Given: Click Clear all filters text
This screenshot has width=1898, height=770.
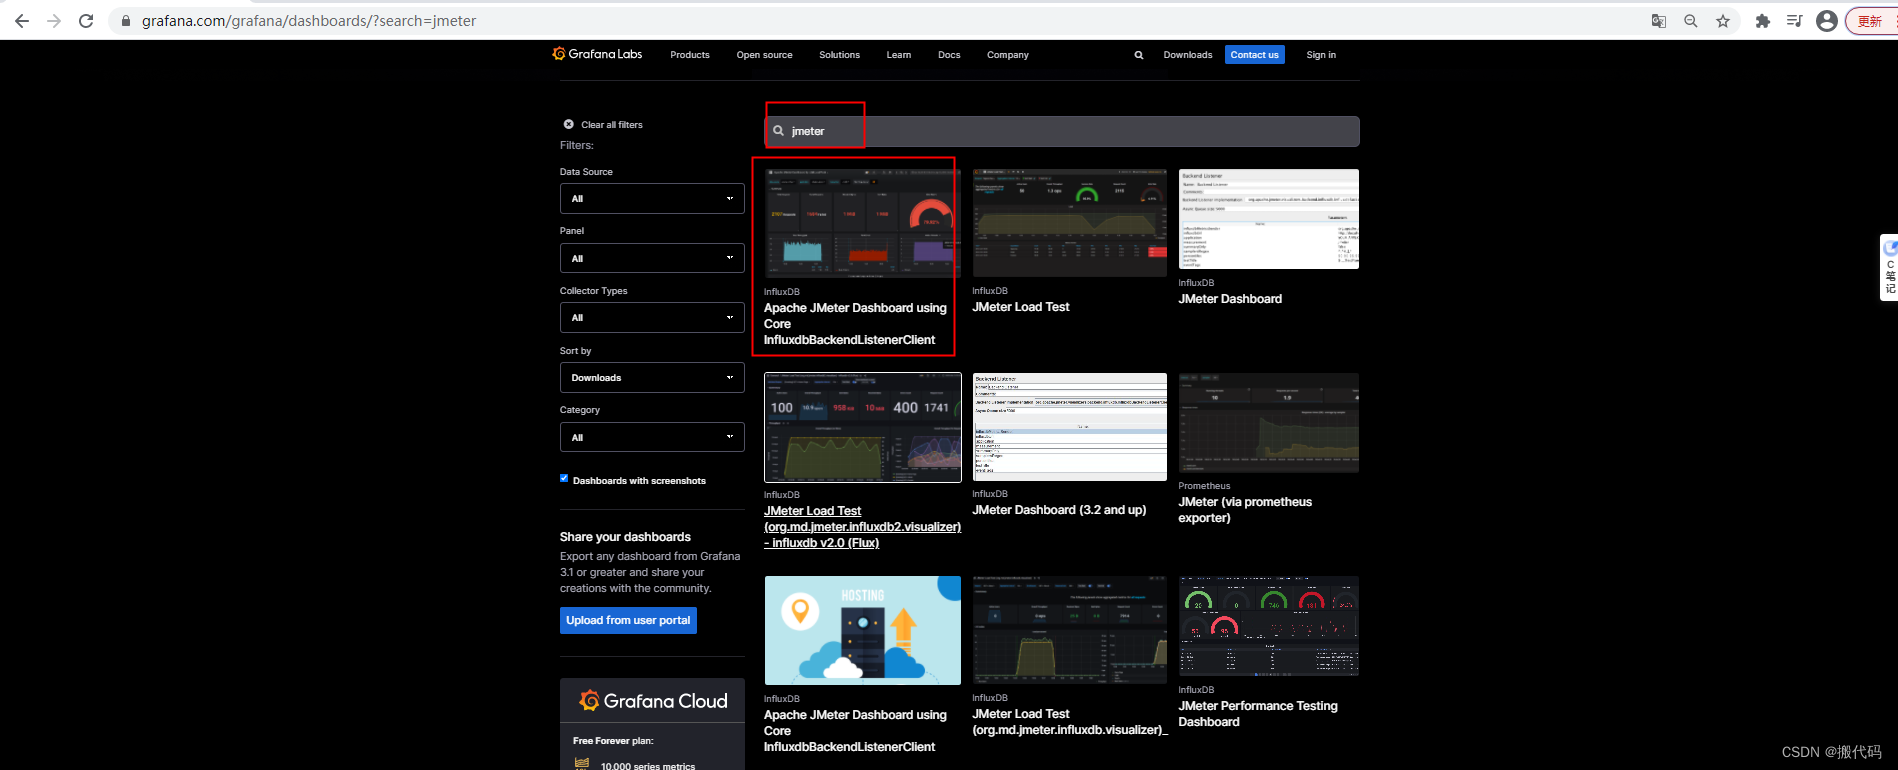Looking at the screenshot, I should pos(612,125).
